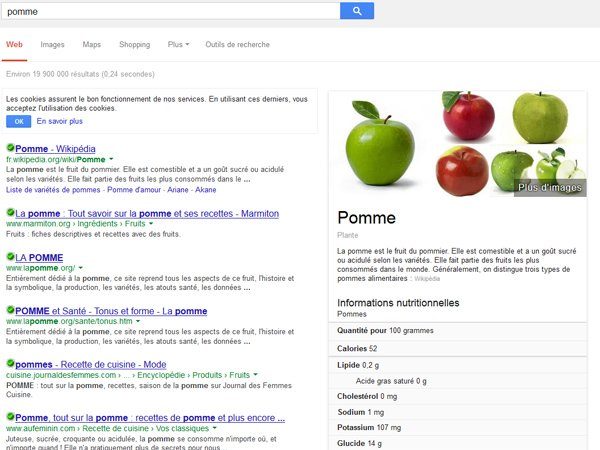Open the LA POMME result title
The image size is (600, 450).
click(39, 258)
